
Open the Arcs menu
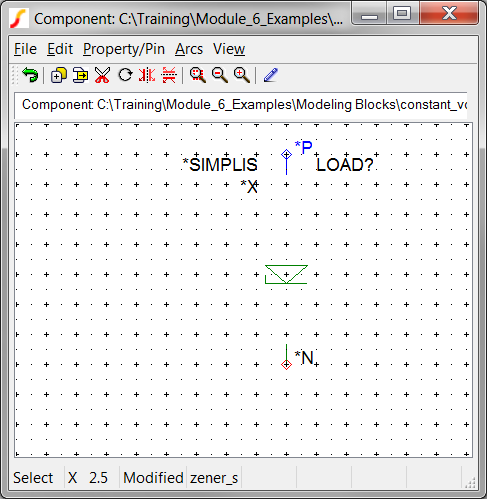(x=189, y=49)
